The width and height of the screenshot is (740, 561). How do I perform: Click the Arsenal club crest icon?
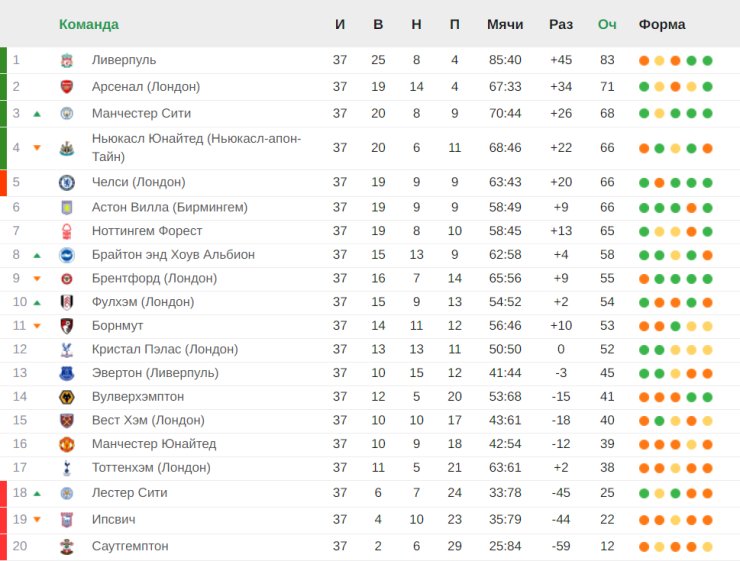67,87
